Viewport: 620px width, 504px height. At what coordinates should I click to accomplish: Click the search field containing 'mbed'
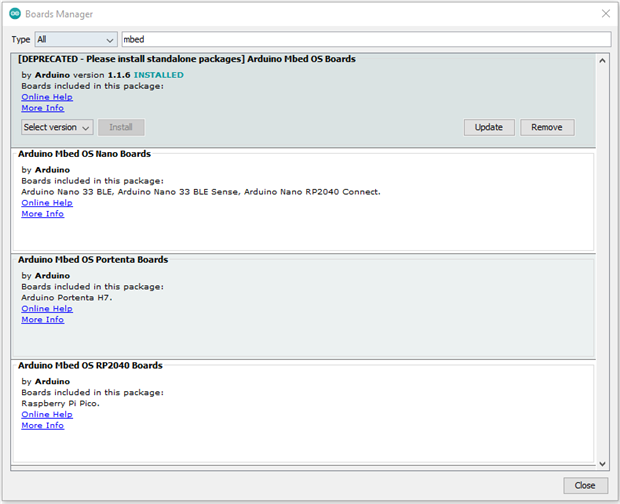[366, 40]
